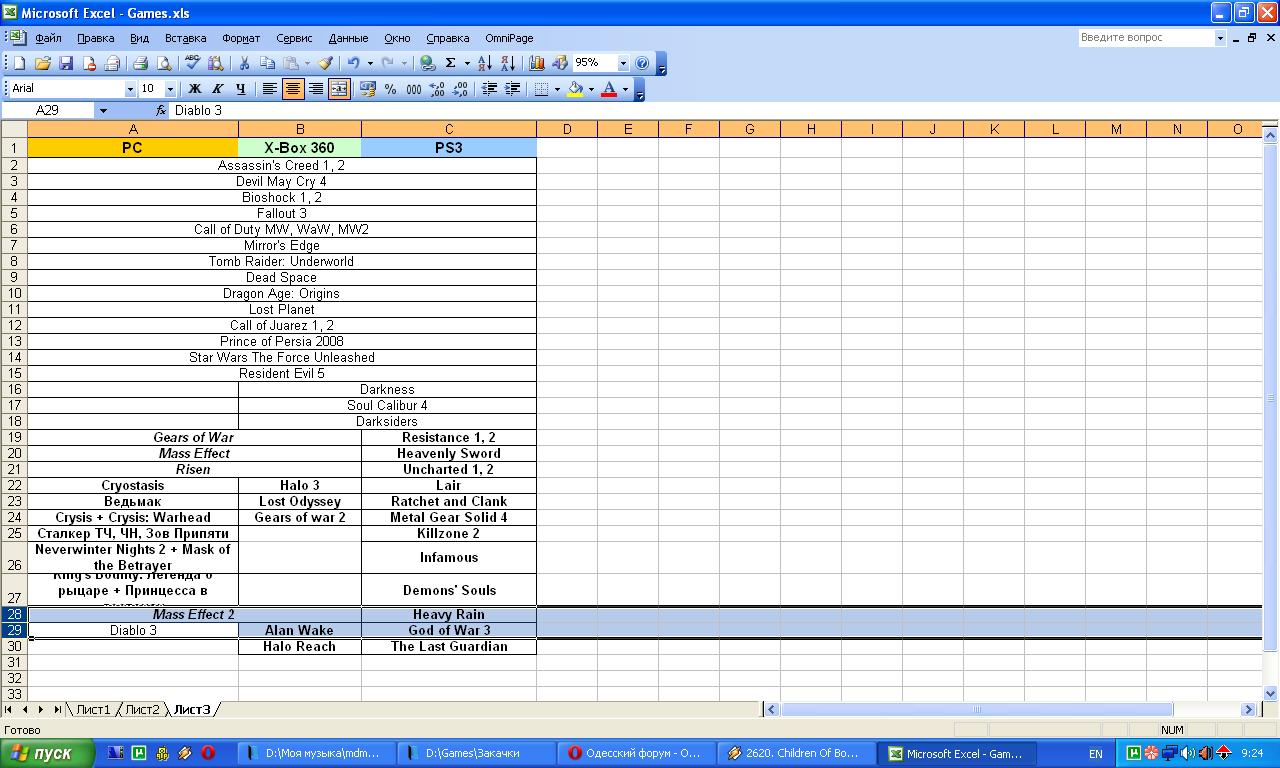The image size is (1280, 768).
Task: Switch to the Лист1 sheet tab
Action: coord(93,709)
